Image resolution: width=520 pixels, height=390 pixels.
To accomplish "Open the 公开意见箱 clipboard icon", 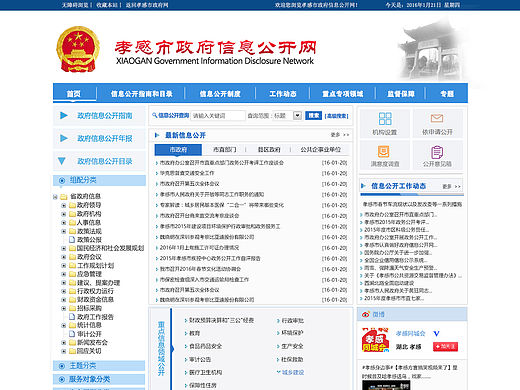I will pyautogui.click(x=437, y=152).
